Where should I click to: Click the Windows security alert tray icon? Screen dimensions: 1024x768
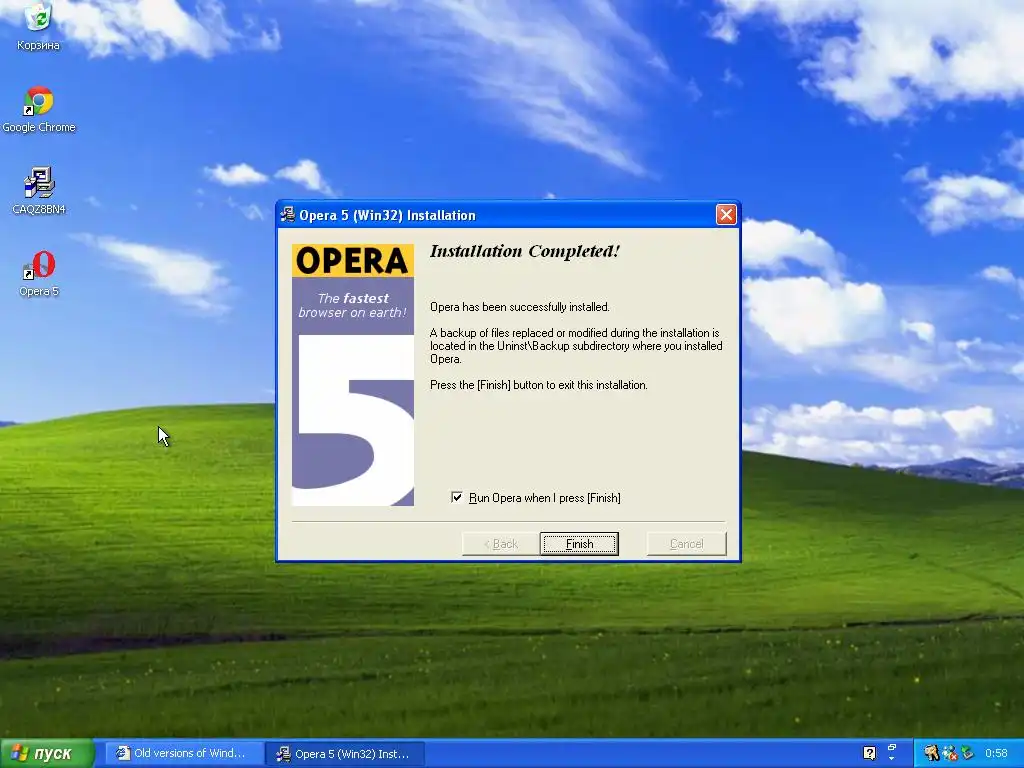pos(950,754)
